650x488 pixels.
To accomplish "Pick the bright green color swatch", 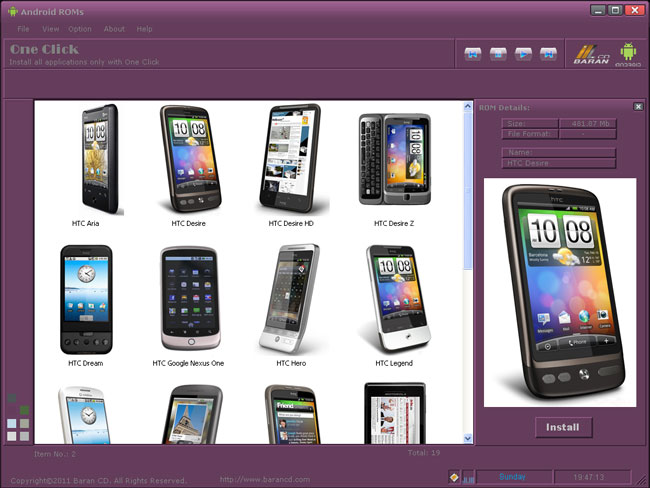I will coord(24,410).
